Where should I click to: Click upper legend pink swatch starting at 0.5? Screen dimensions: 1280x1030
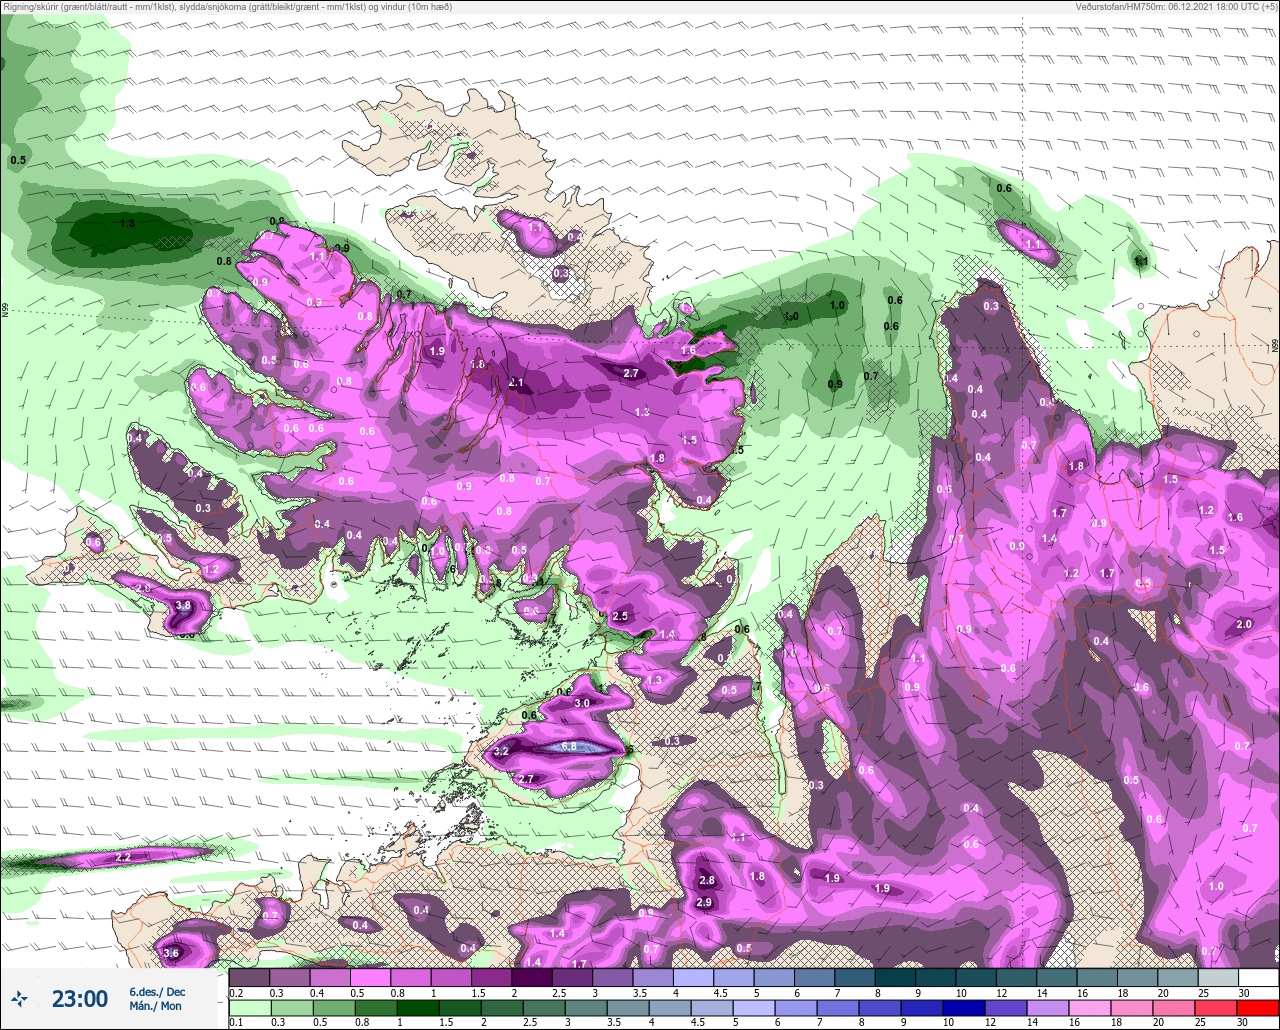[x=370, y=978]
